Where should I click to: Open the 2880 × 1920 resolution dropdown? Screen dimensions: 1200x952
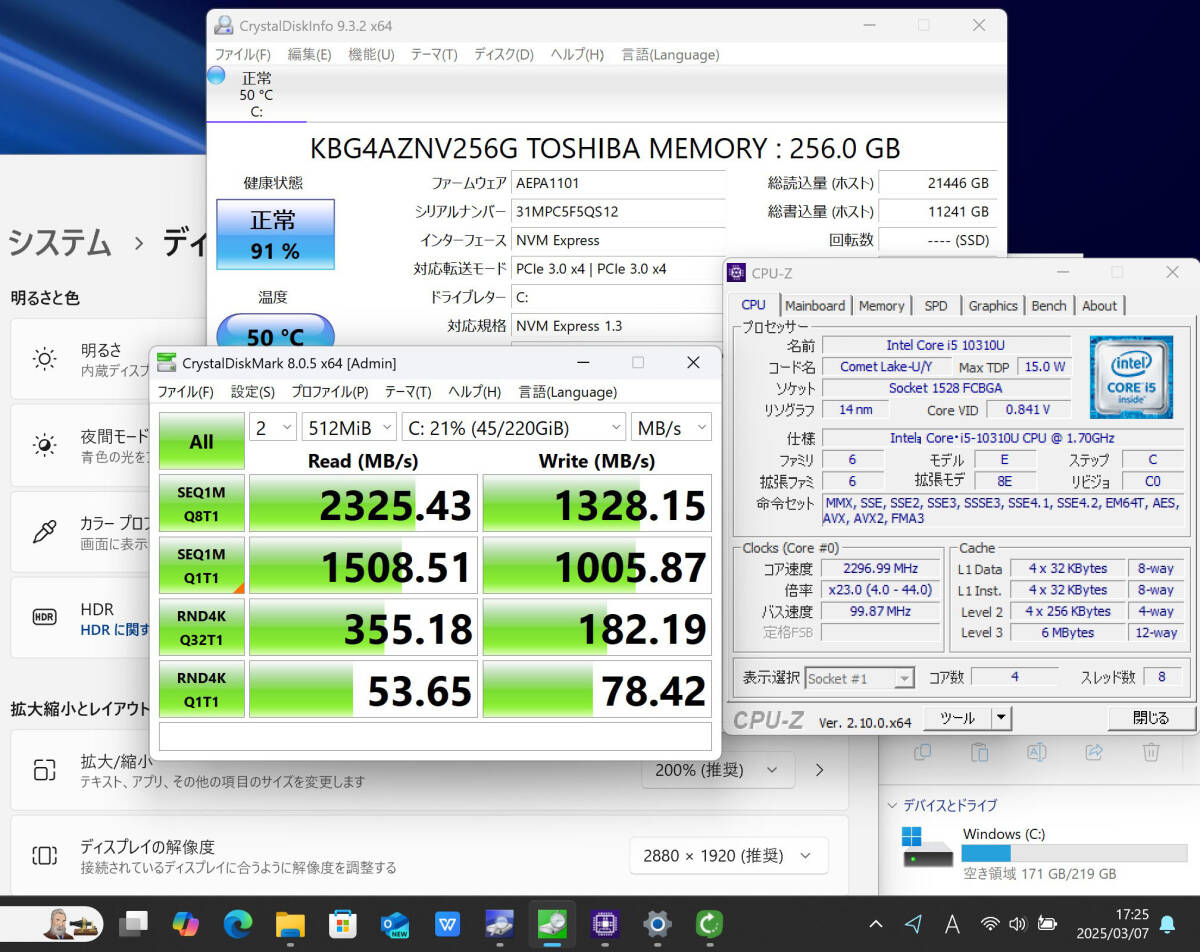tap(729, 855)
